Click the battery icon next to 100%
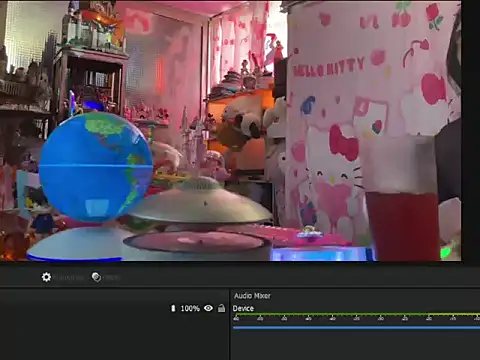The image size is (480, 360). (173, 308)
